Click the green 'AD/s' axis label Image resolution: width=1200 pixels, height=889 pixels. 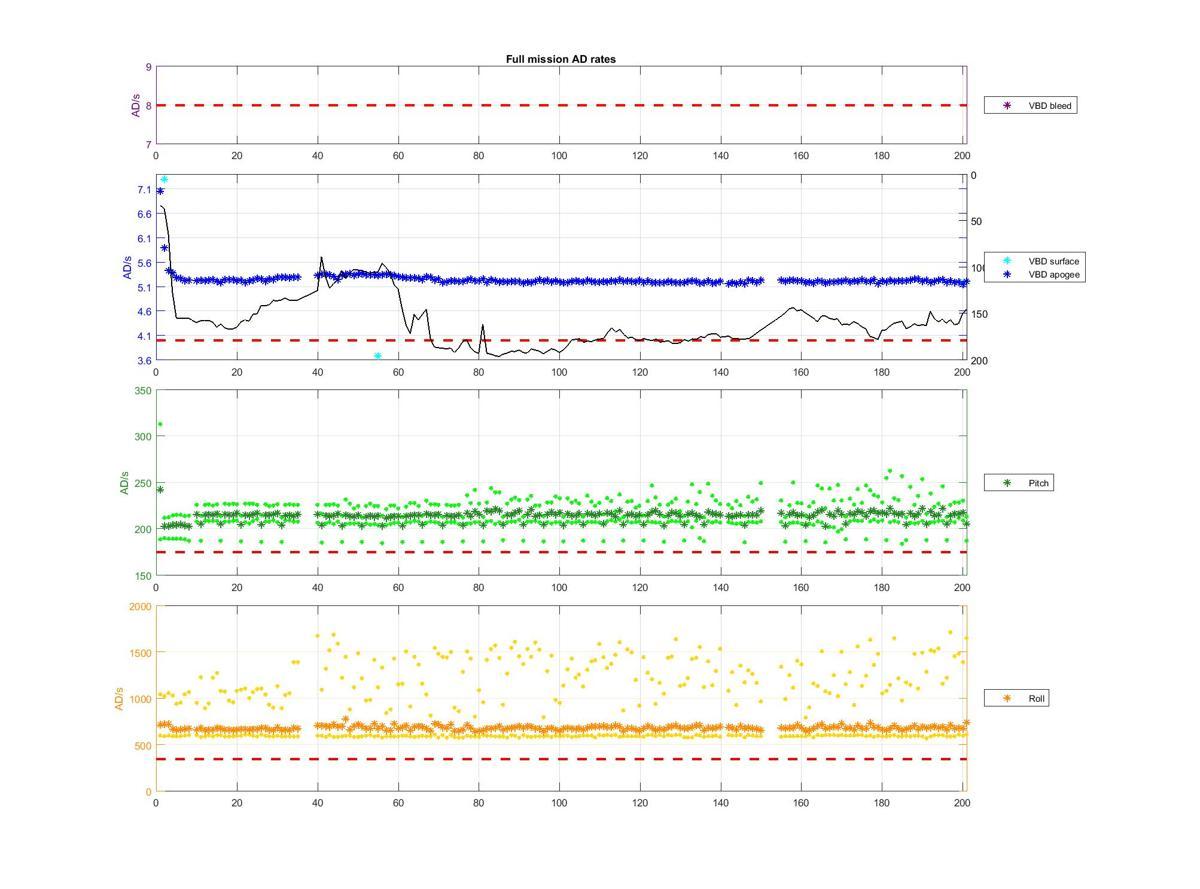[124, 483]
